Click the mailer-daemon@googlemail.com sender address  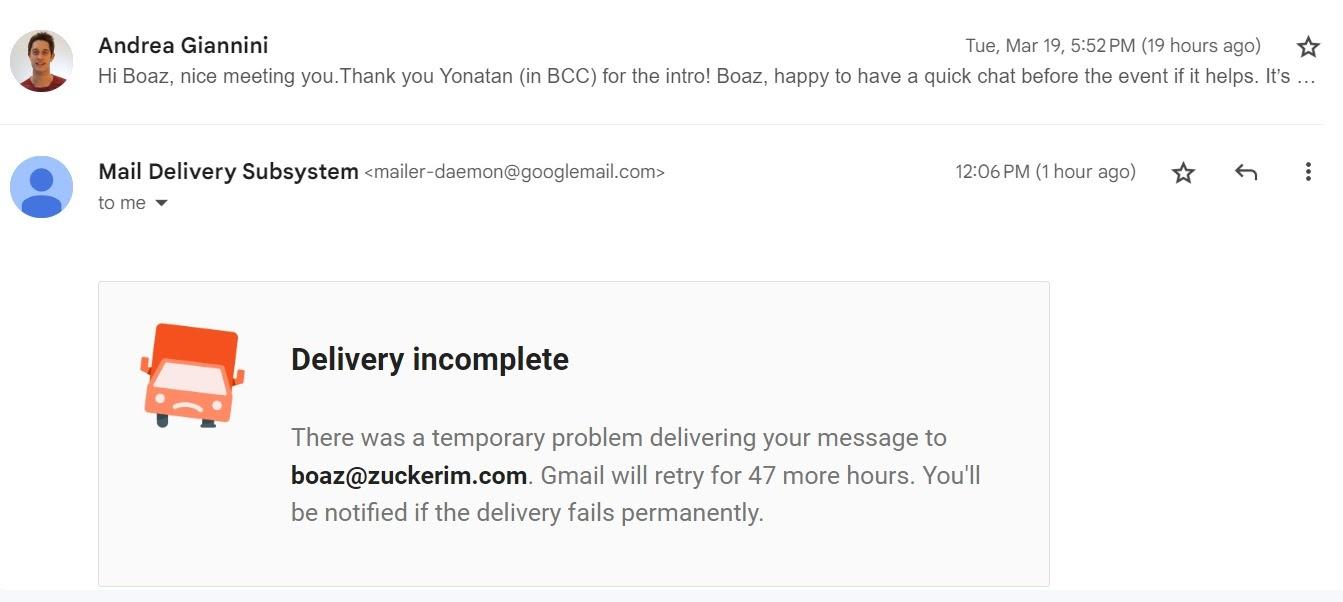click(x=514, y=172)
